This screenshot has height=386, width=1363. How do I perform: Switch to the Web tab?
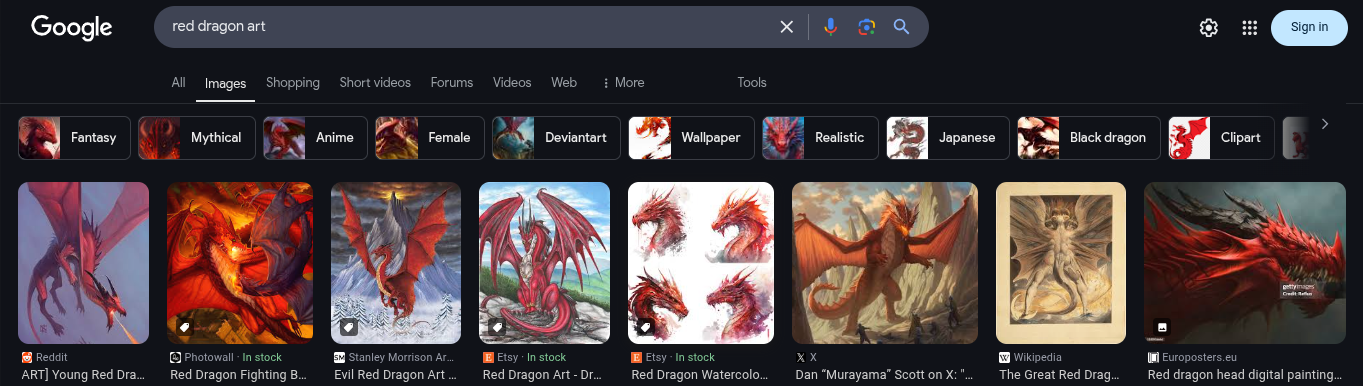tap(564, 82)
